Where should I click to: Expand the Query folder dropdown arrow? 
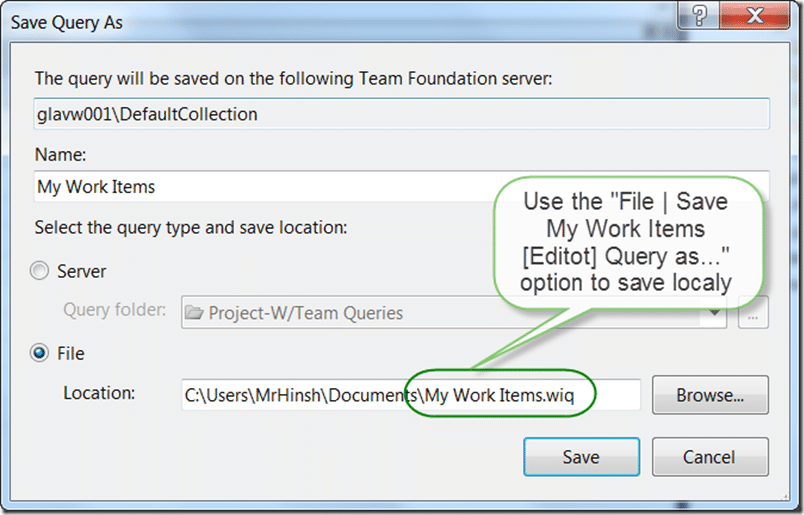coord(714,312)
